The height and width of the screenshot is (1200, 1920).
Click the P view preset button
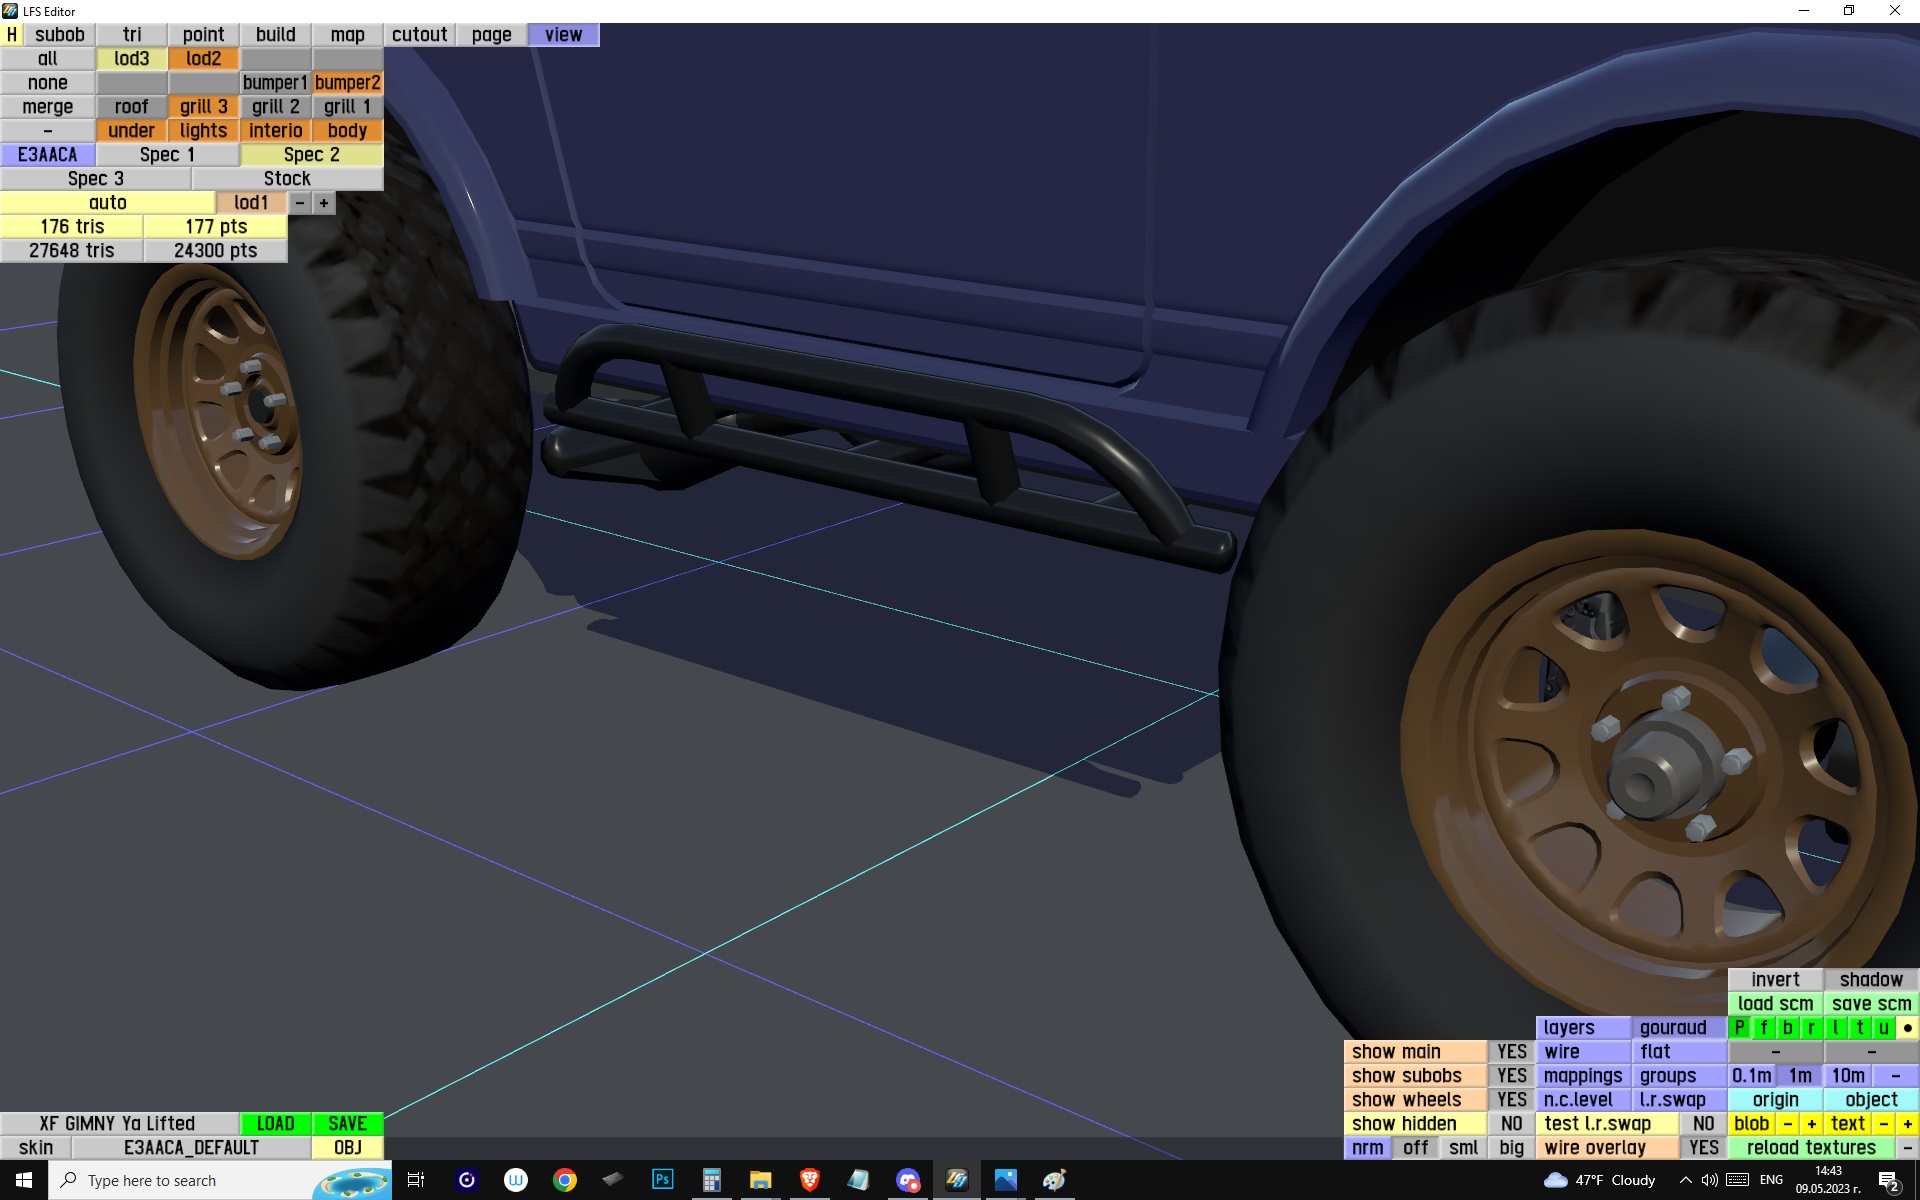[x=1740, y=1027]
